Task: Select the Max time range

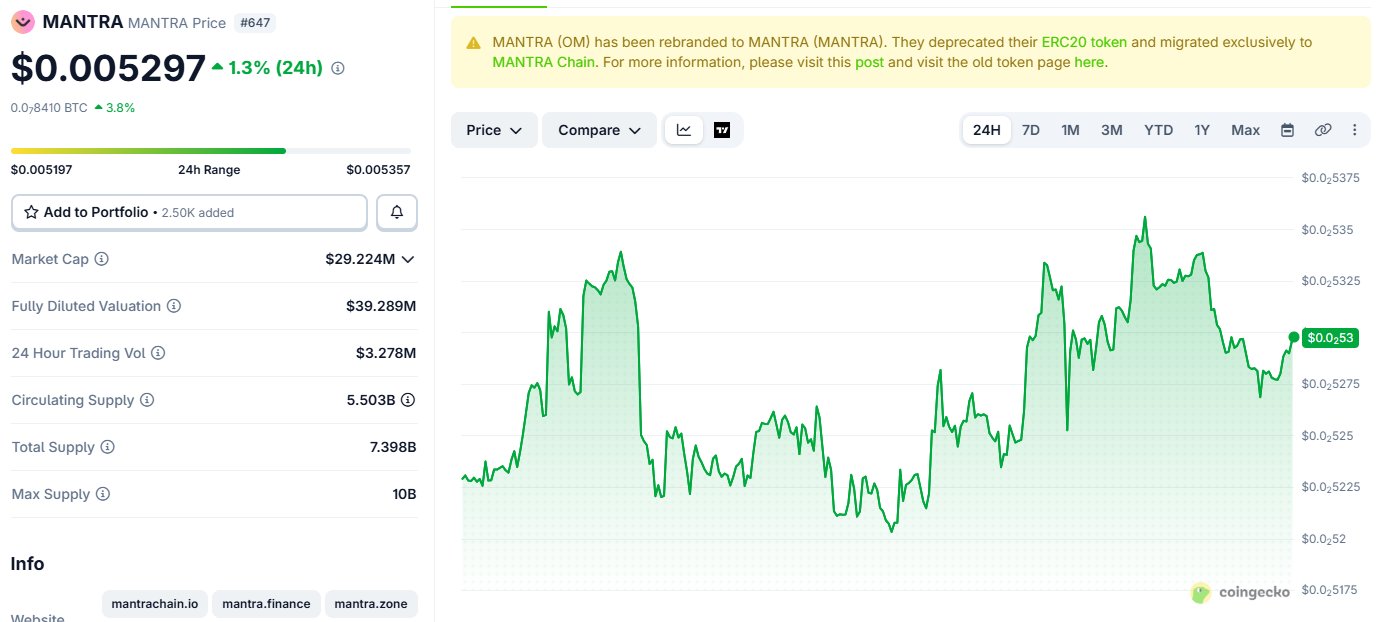Action: 1245,130
